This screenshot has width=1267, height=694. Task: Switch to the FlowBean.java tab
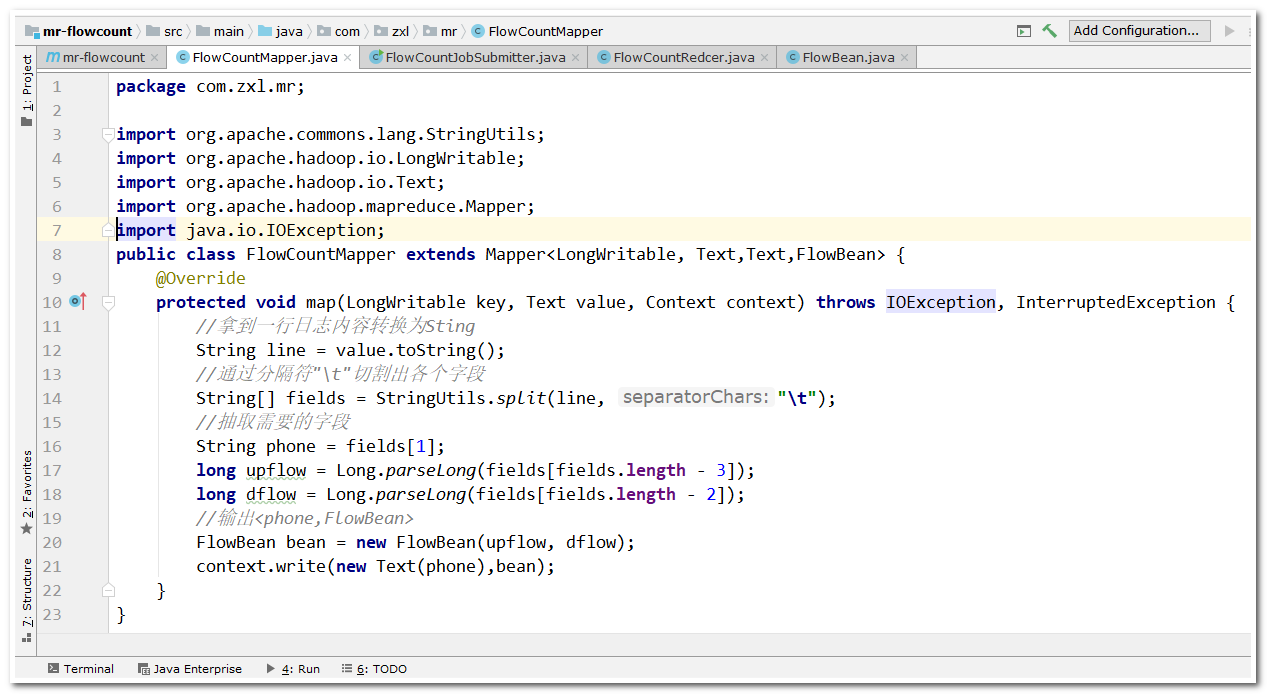[x=848, y=58]
